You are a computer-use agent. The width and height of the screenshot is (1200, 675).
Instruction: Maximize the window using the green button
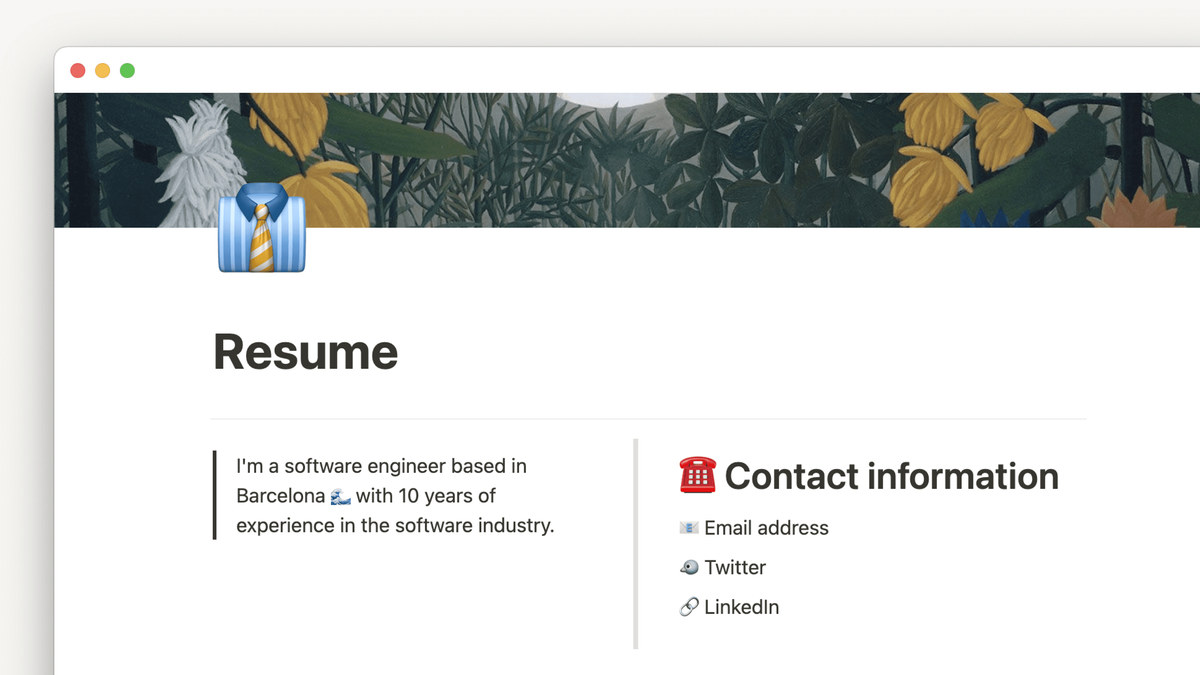click(x=127, y=71)
